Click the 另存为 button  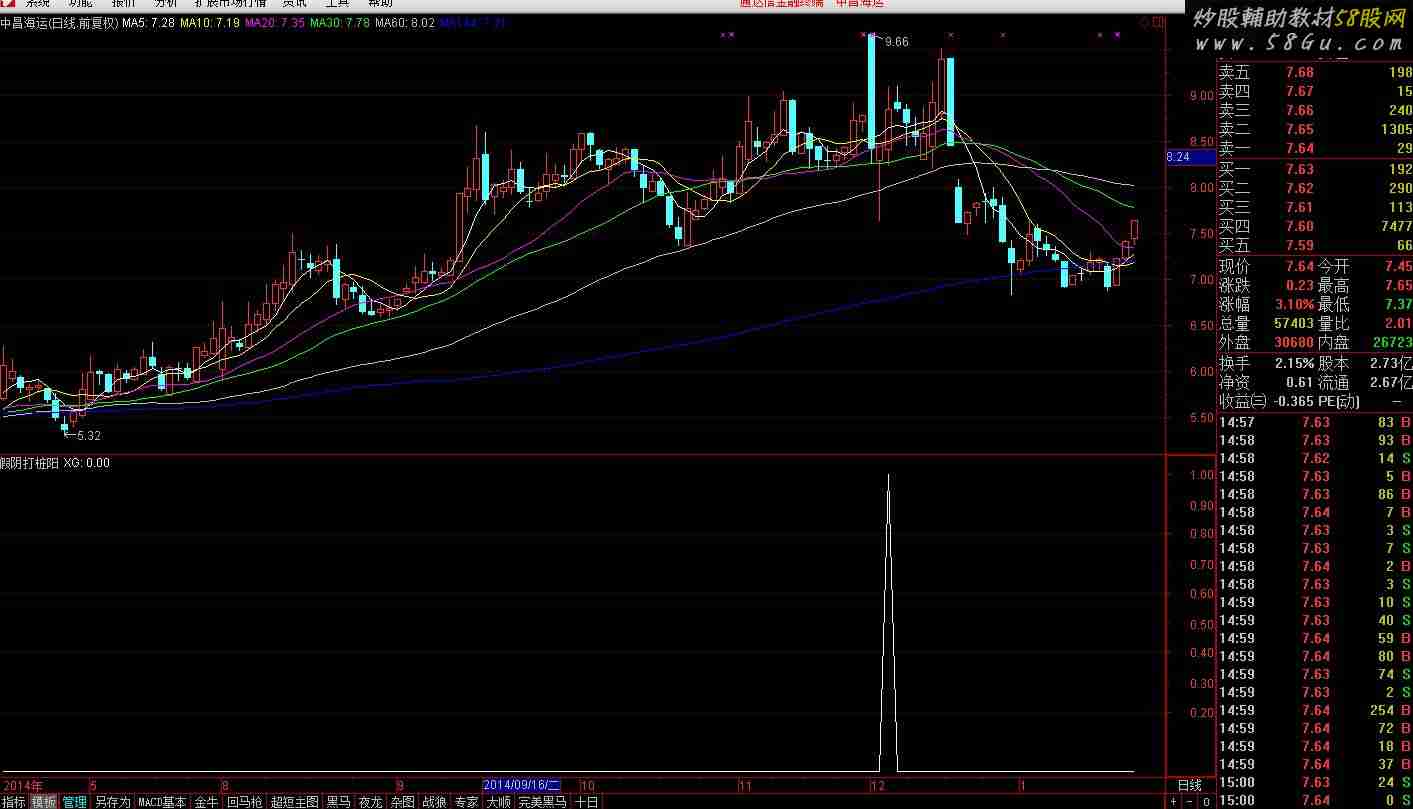pyautogui.click(x=112, y=802)
